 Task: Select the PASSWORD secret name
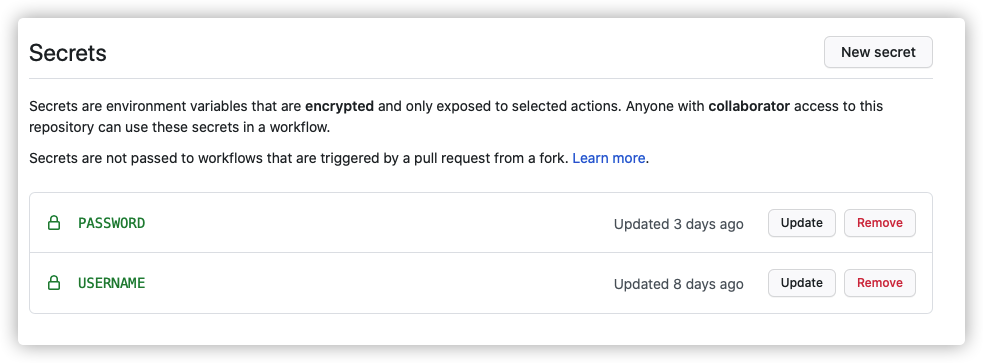pyautogui.click(x=112, y=223)
